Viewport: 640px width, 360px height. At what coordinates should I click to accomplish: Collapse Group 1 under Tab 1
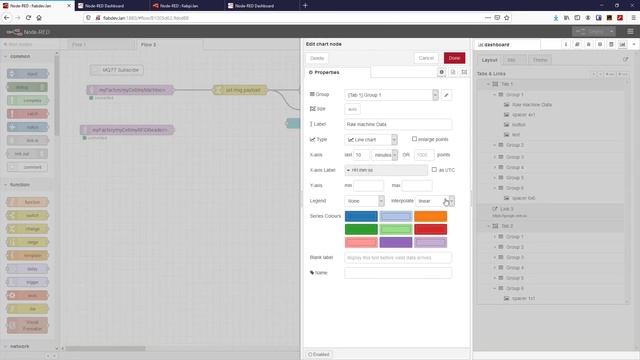point(495,94)
